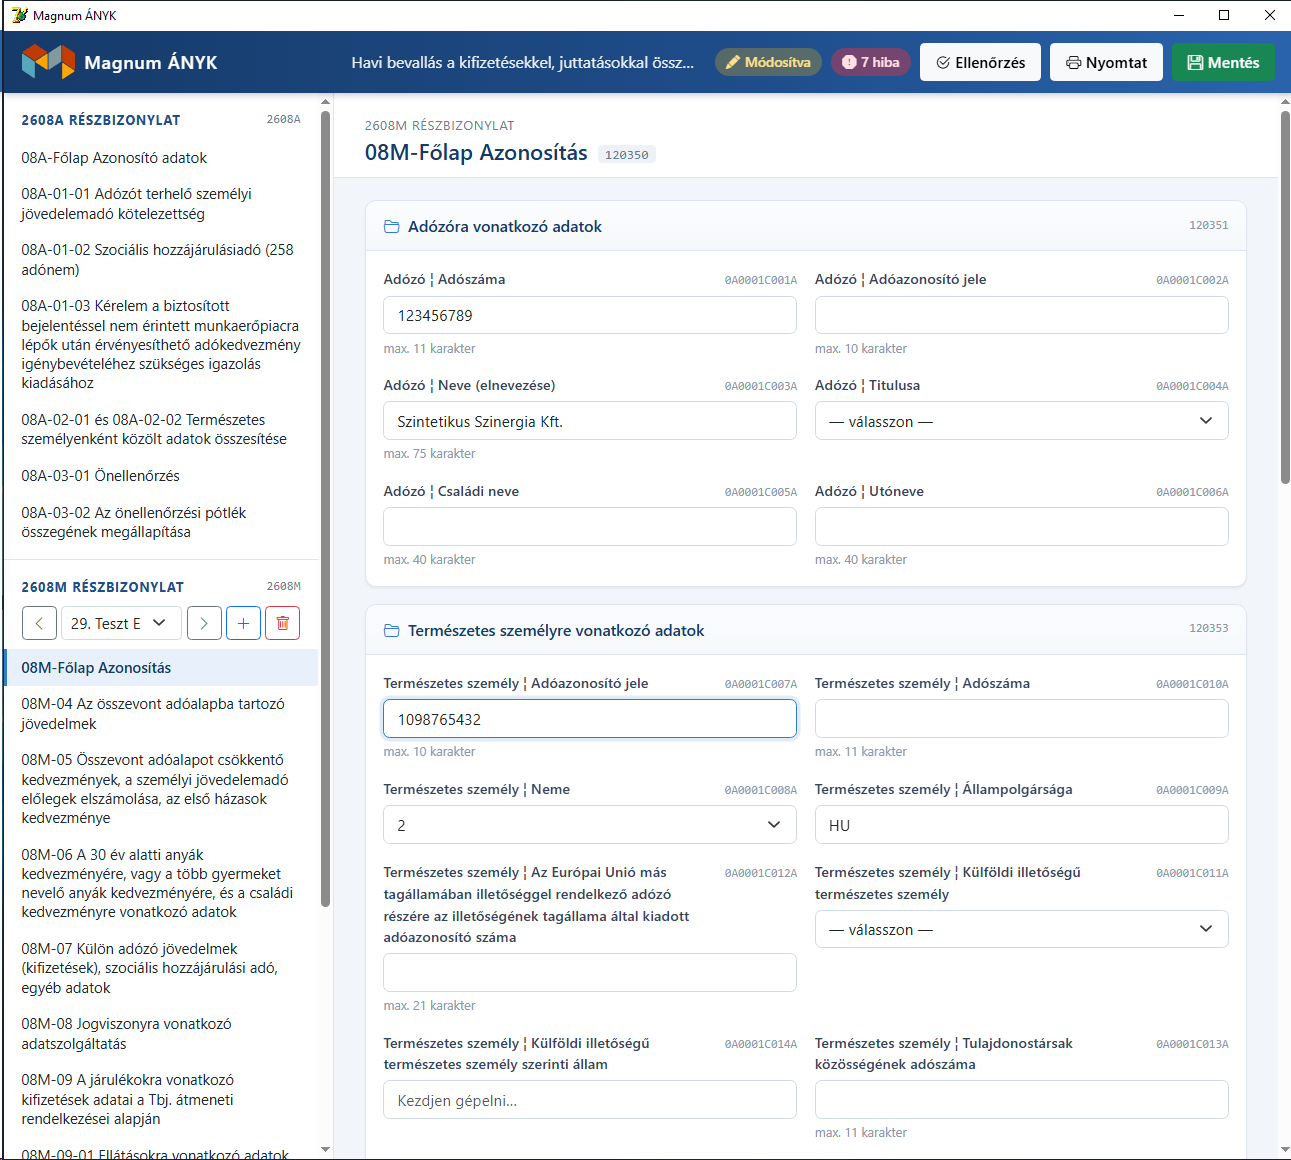Open the Külföldi illetőségű természetes személy dropdown
The image size is (1291, 1160).
coord(1021,929)
